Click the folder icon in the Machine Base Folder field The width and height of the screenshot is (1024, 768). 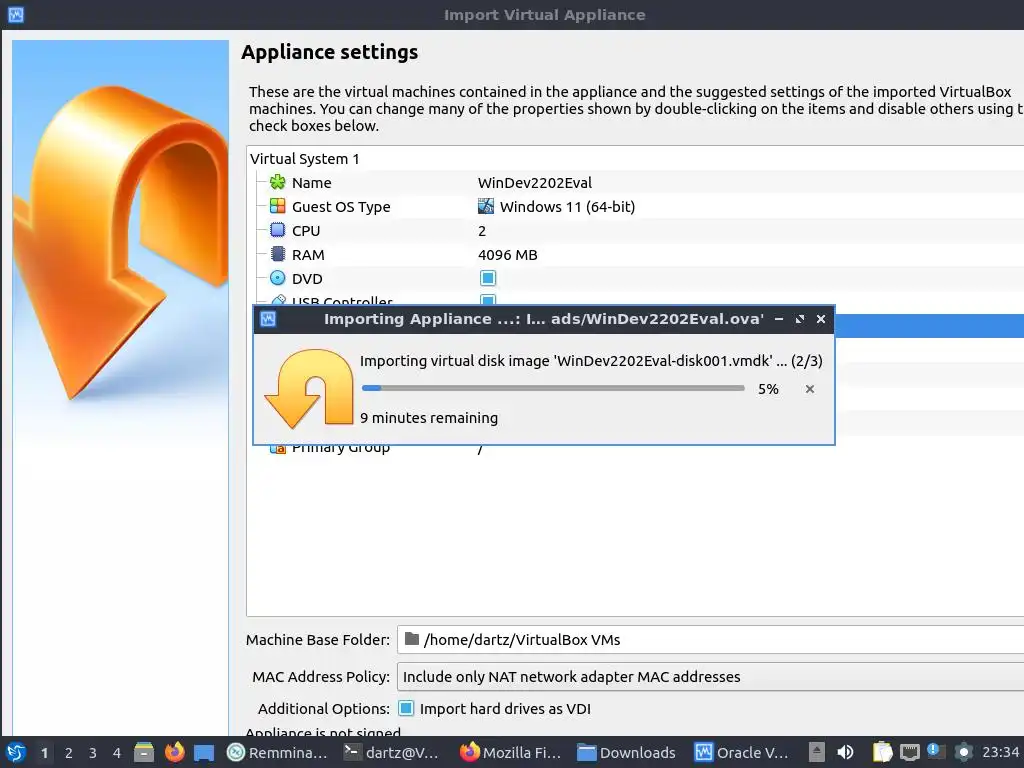pos(411,639)
